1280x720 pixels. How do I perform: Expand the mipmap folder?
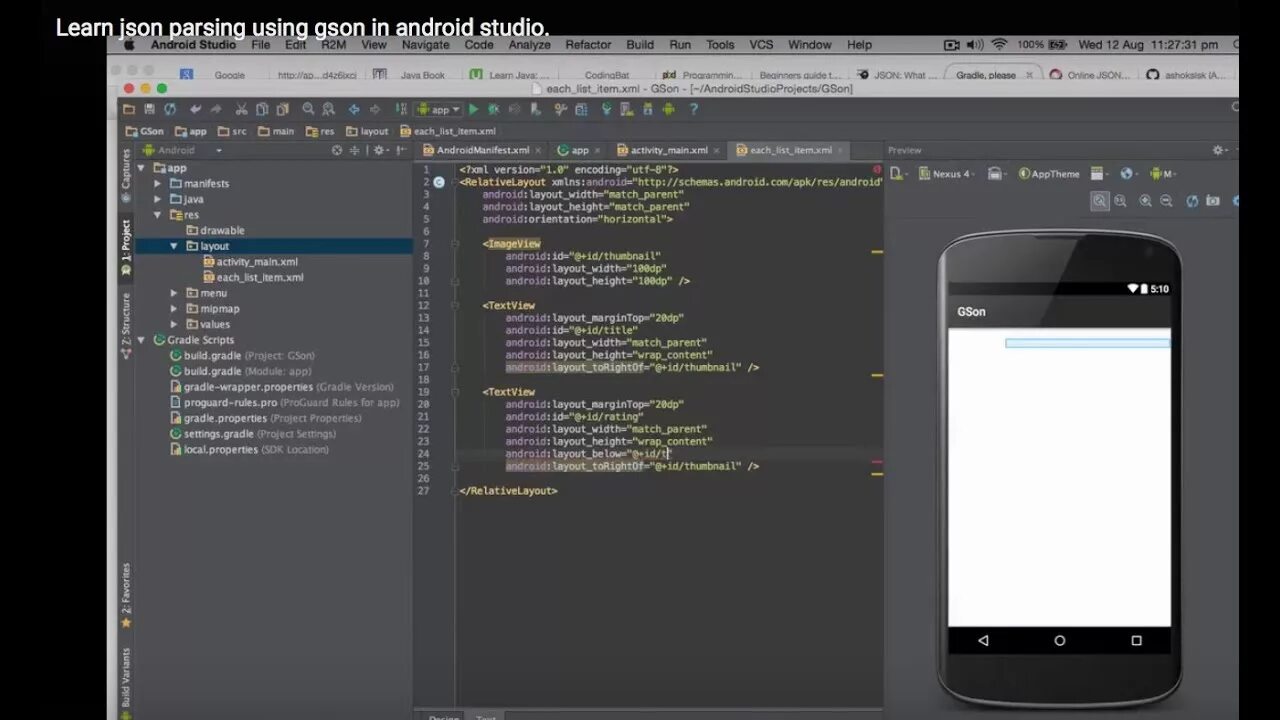point(174,309)
